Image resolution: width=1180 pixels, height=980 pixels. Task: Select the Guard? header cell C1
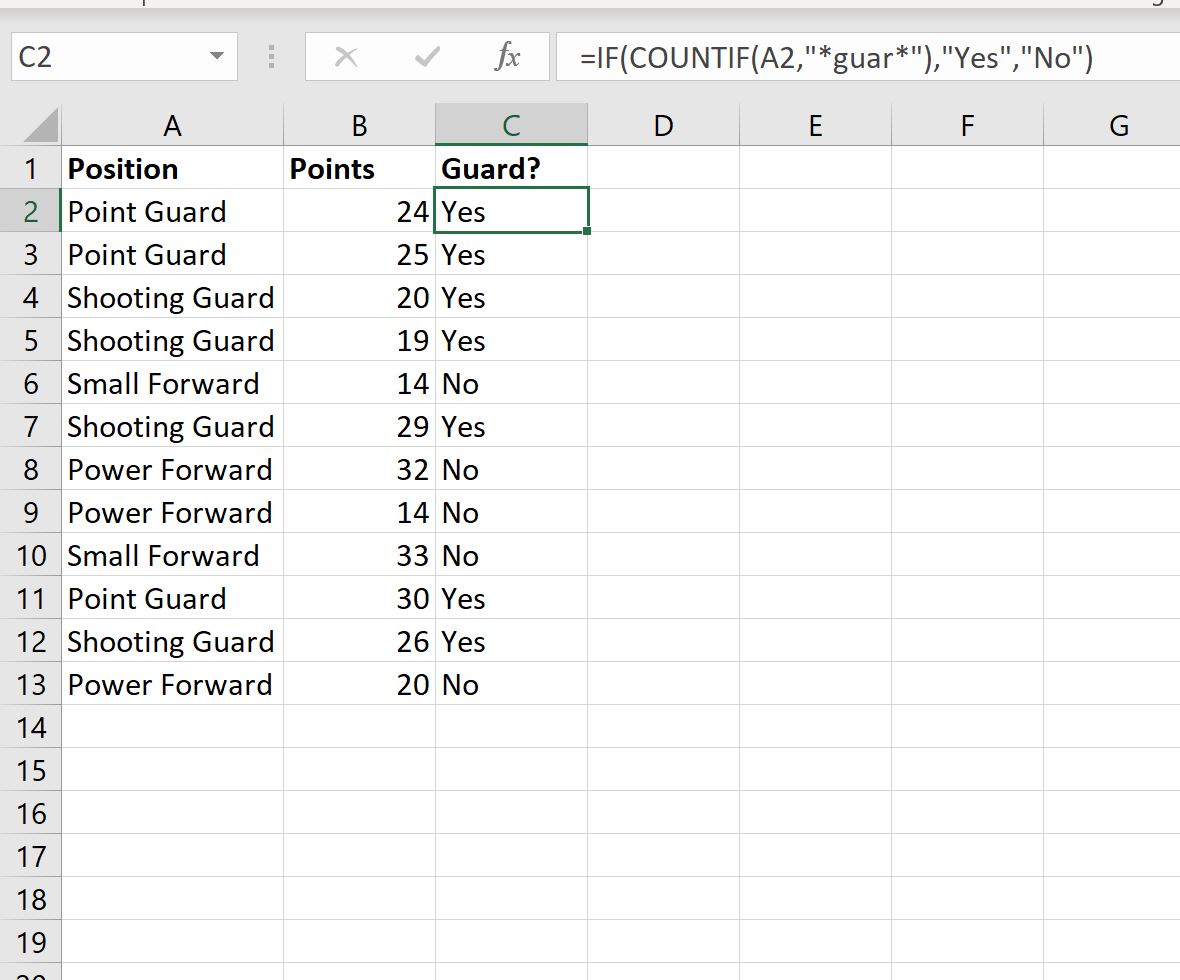click(511, 168)
